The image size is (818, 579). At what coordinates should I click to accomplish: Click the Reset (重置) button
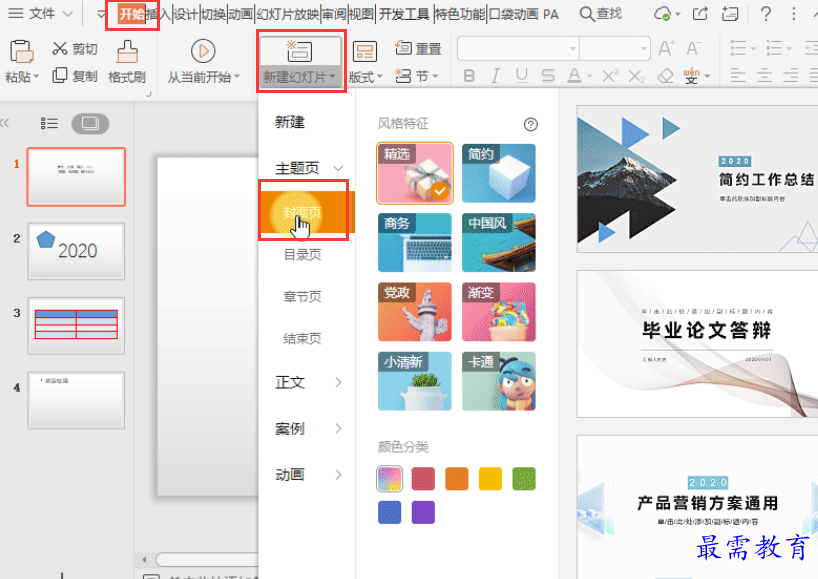(418, 49)
